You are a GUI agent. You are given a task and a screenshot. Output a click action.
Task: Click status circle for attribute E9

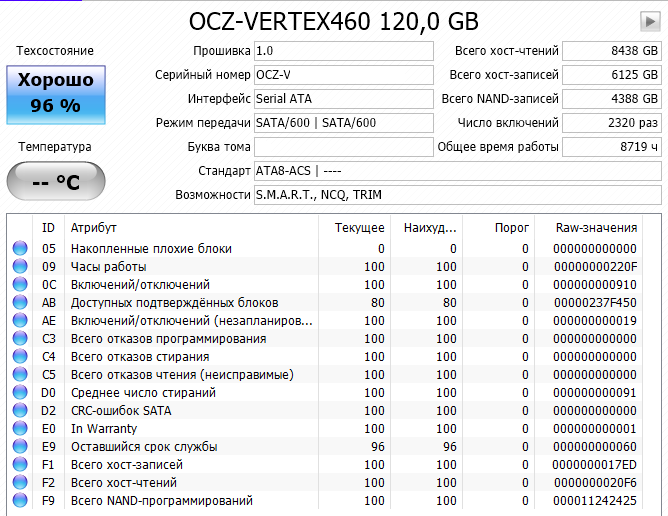tap(20, 446)
